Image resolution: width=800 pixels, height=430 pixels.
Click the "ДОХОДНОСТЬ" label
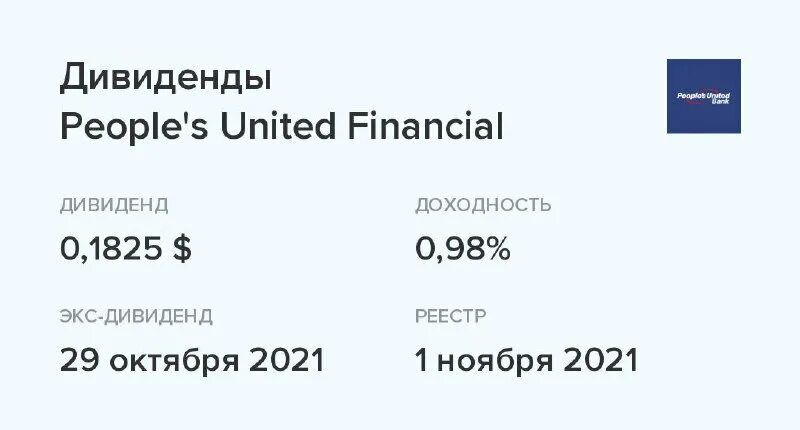[x=483, y=206]
